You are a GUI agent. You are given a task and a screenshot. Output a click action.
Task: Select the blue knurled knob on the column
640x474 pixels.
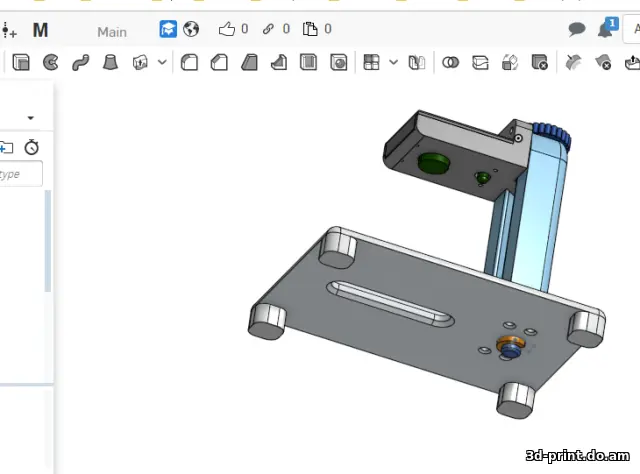(x=552, y=135)
